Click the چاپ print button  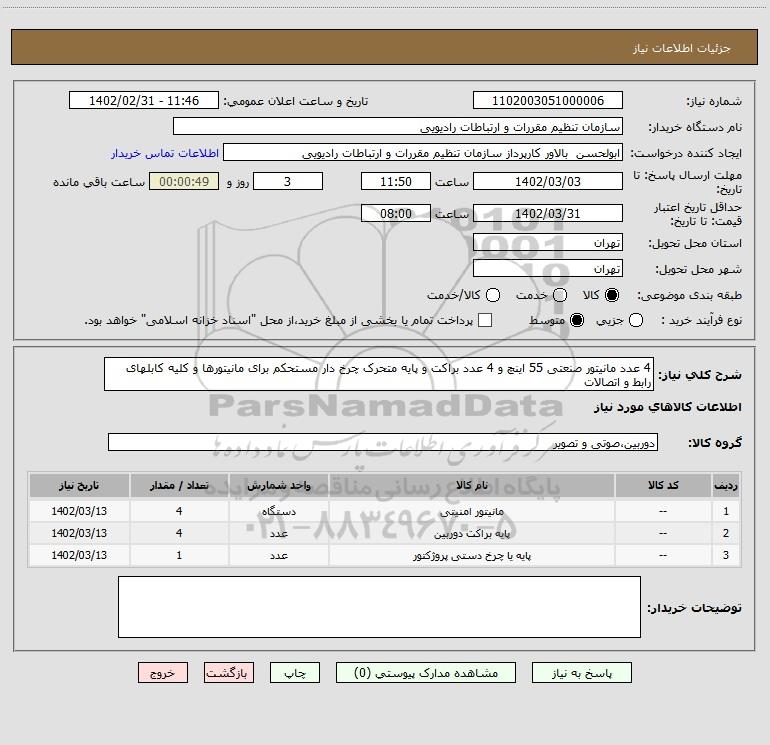(x=295, y=673)
